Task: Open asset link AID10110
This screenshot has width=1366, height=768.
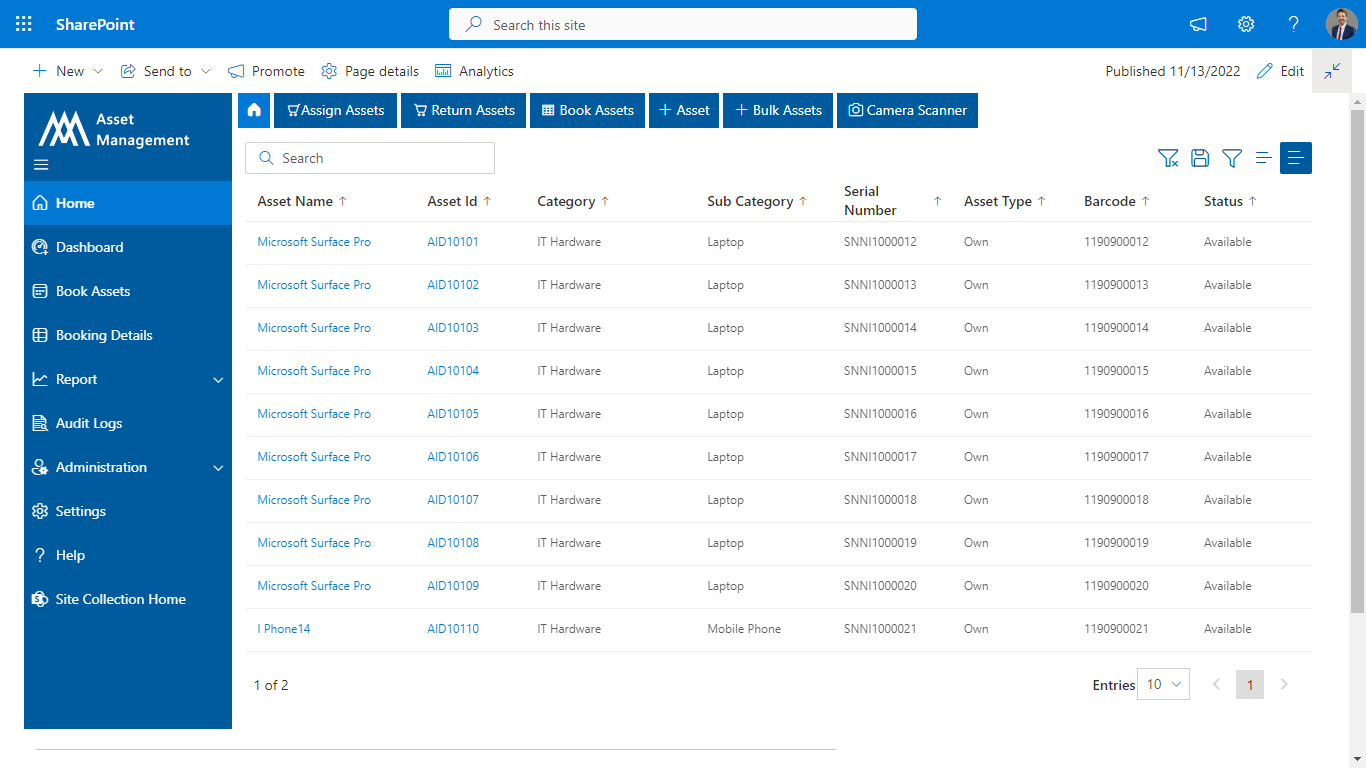Action: (x=453, y=628)
